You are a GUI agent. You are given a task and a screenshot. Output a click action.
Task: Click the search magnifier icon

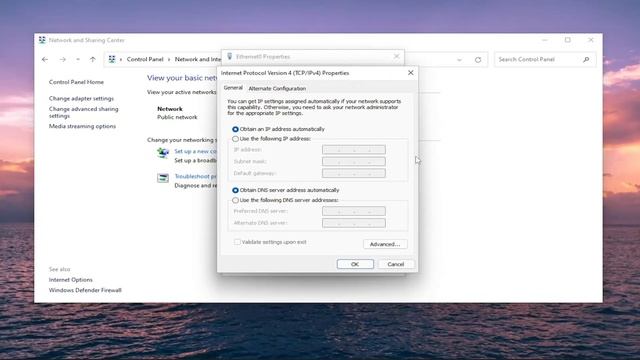[587, 60]
